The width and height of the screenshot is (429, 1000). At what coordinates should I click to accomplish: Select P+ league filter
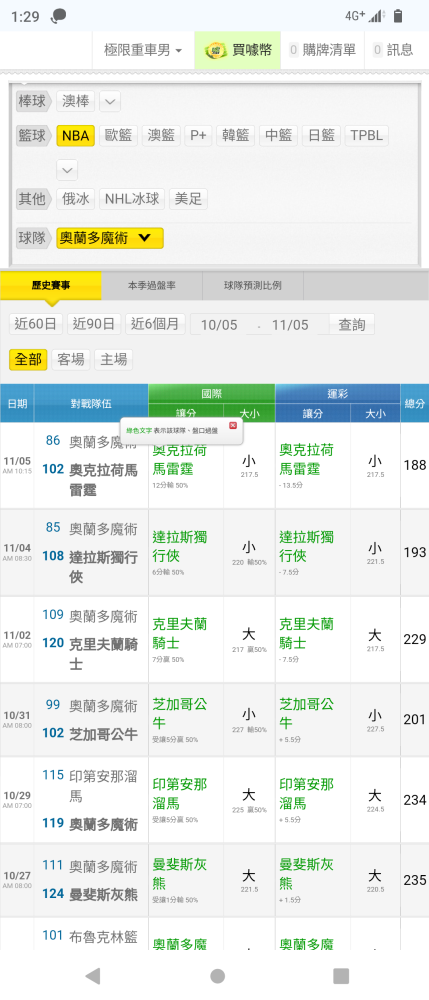(198, 135)
